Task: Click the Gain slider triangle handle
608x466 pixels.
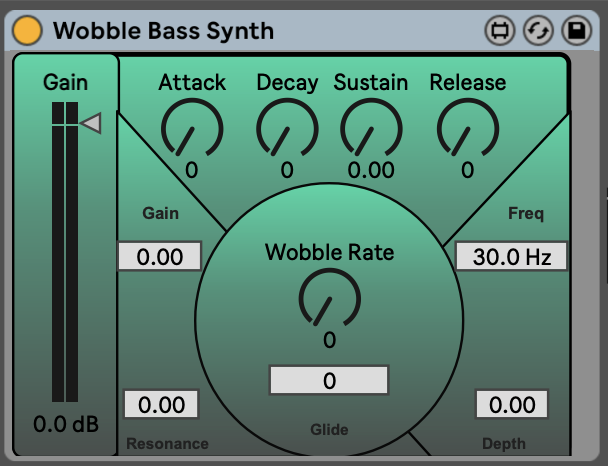Action: (x=91, y=123)
